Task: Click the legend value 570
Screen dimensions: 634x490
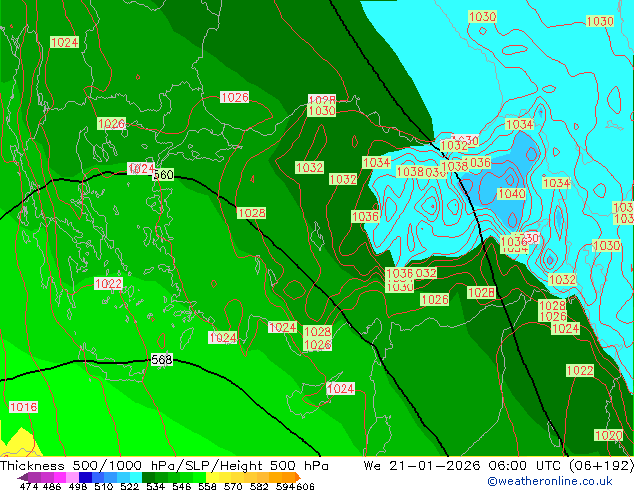Action: click(x=233, y=486)
